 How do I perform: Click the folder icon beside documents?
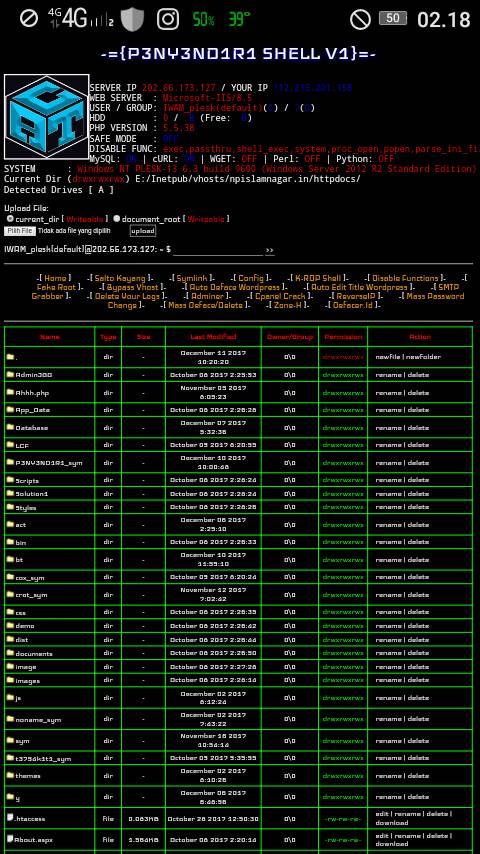10,653
